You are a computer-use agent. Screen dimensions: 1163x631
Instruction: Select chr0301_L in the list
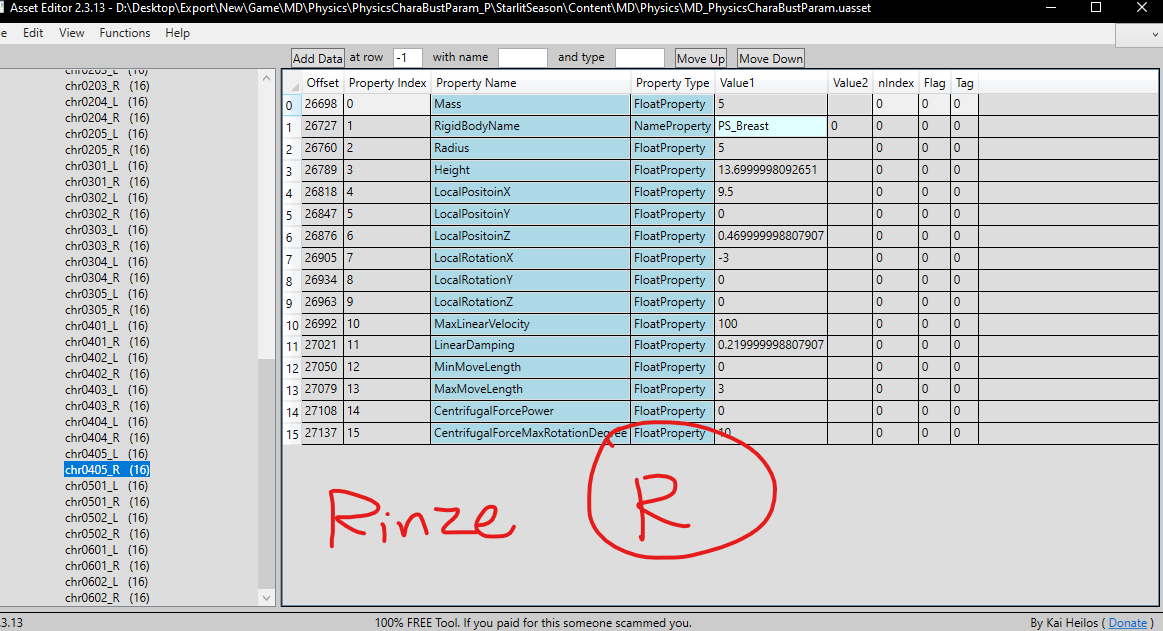point(107,166)
